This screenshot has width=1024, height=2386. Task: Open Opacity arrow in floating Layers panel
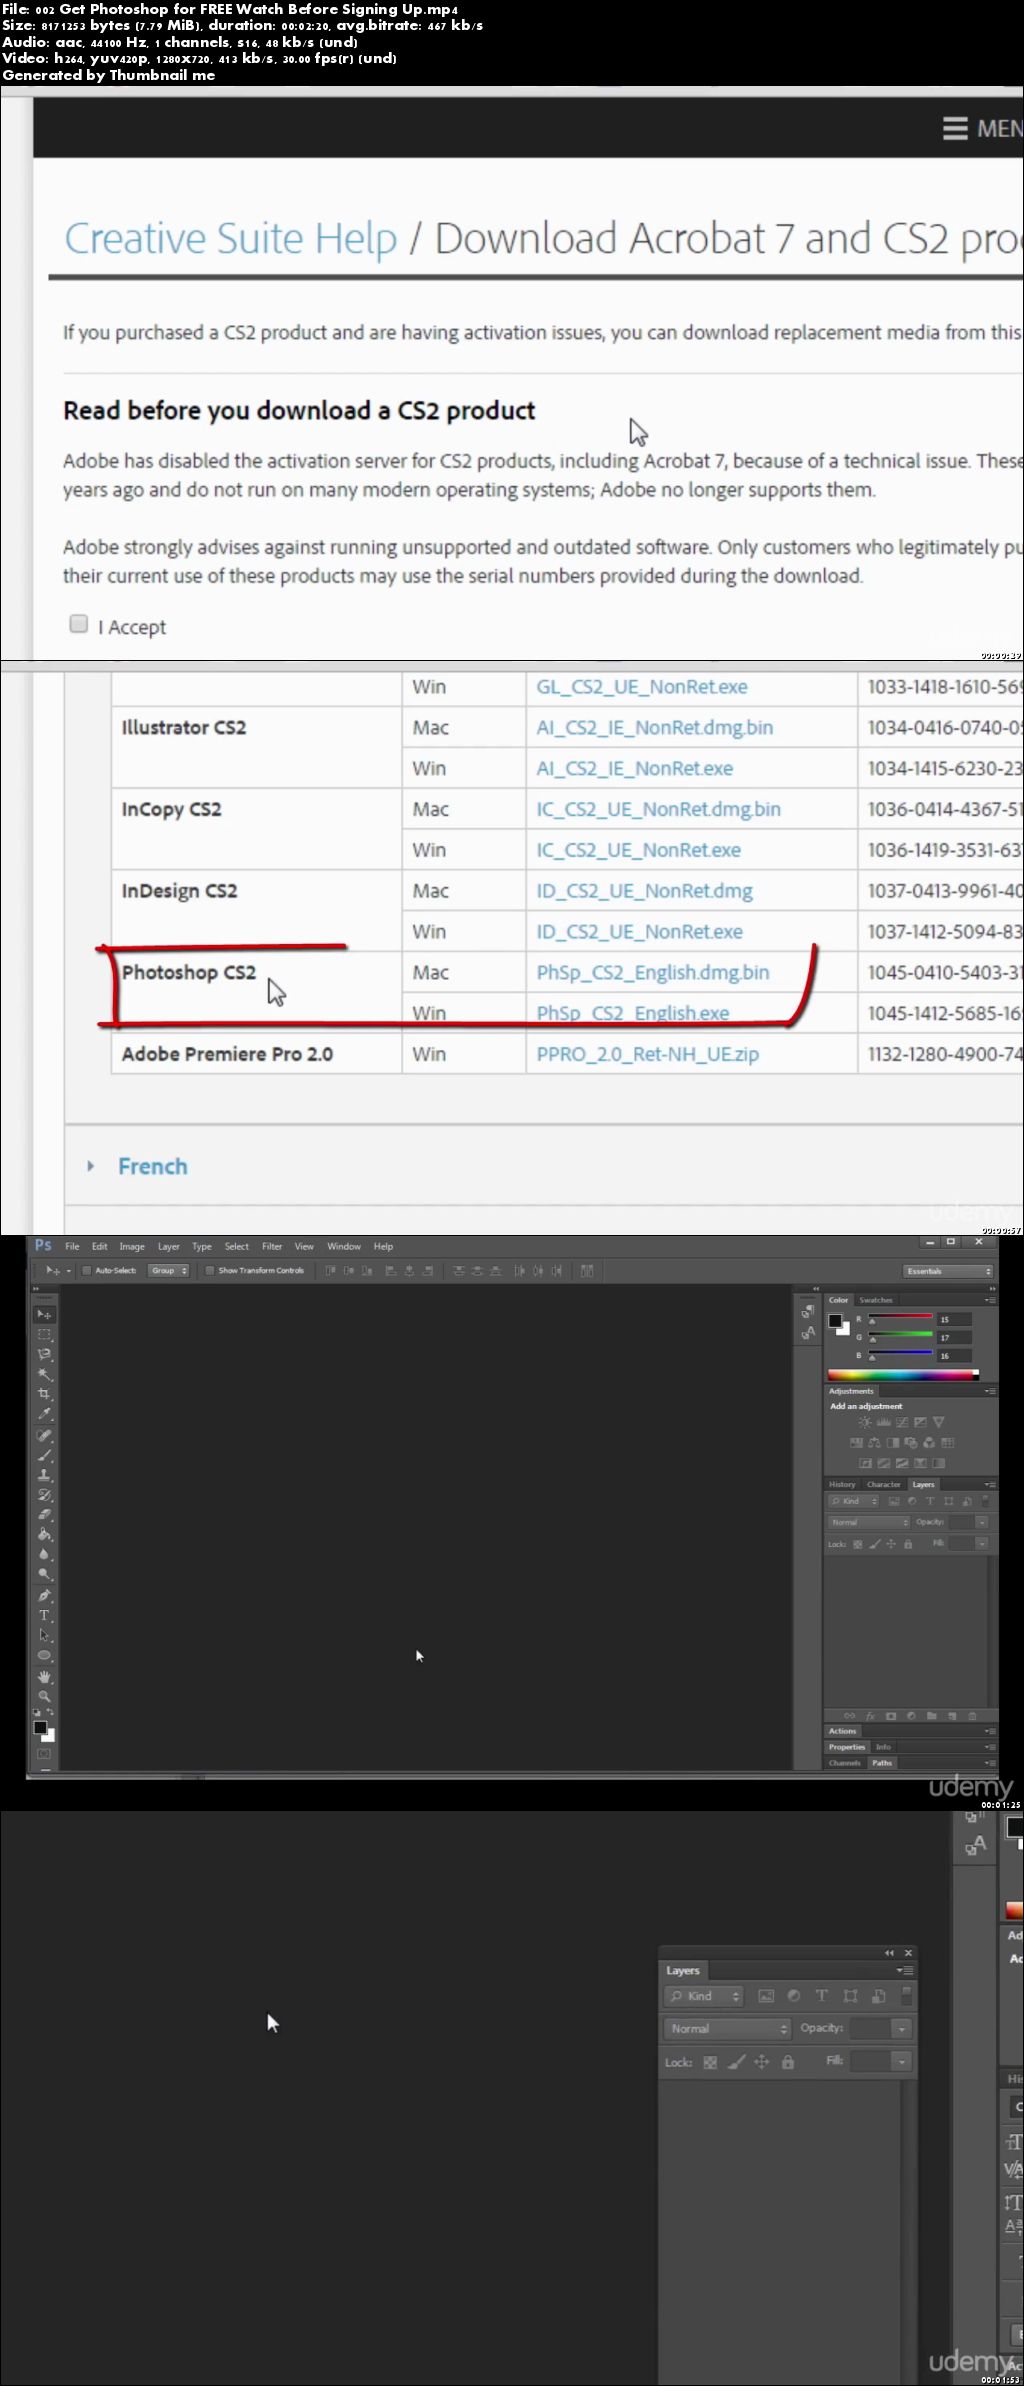coord(901,2029)
